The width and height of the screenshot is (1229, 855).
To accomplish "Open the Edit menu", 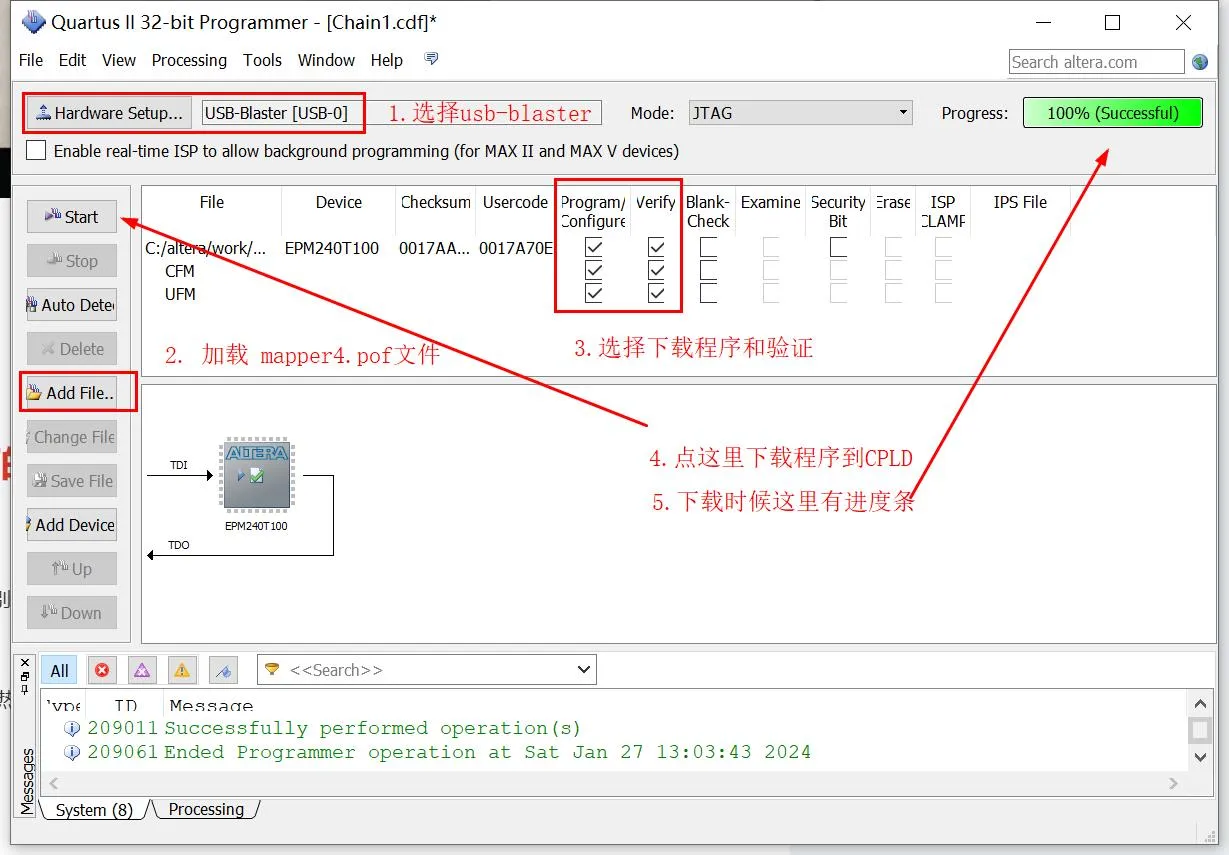I will click(x=72, y=60).
